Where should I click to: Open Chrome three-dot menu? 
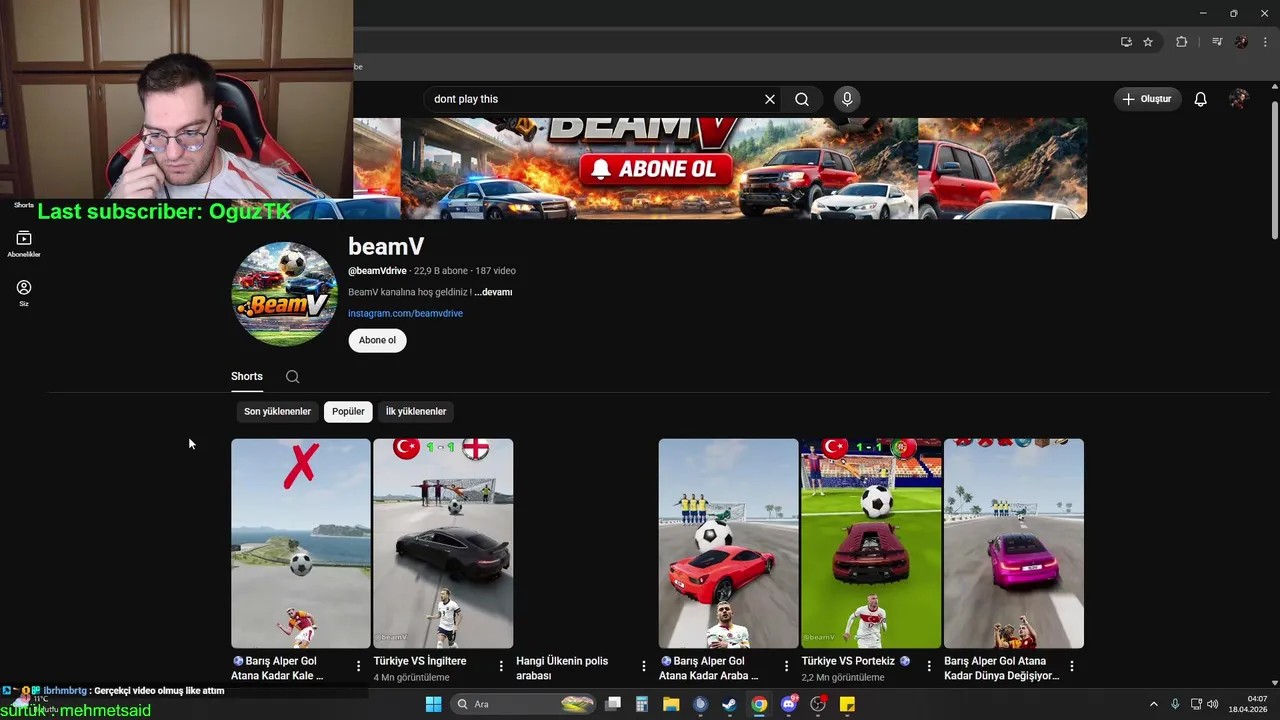click(x=1265, y=42)
